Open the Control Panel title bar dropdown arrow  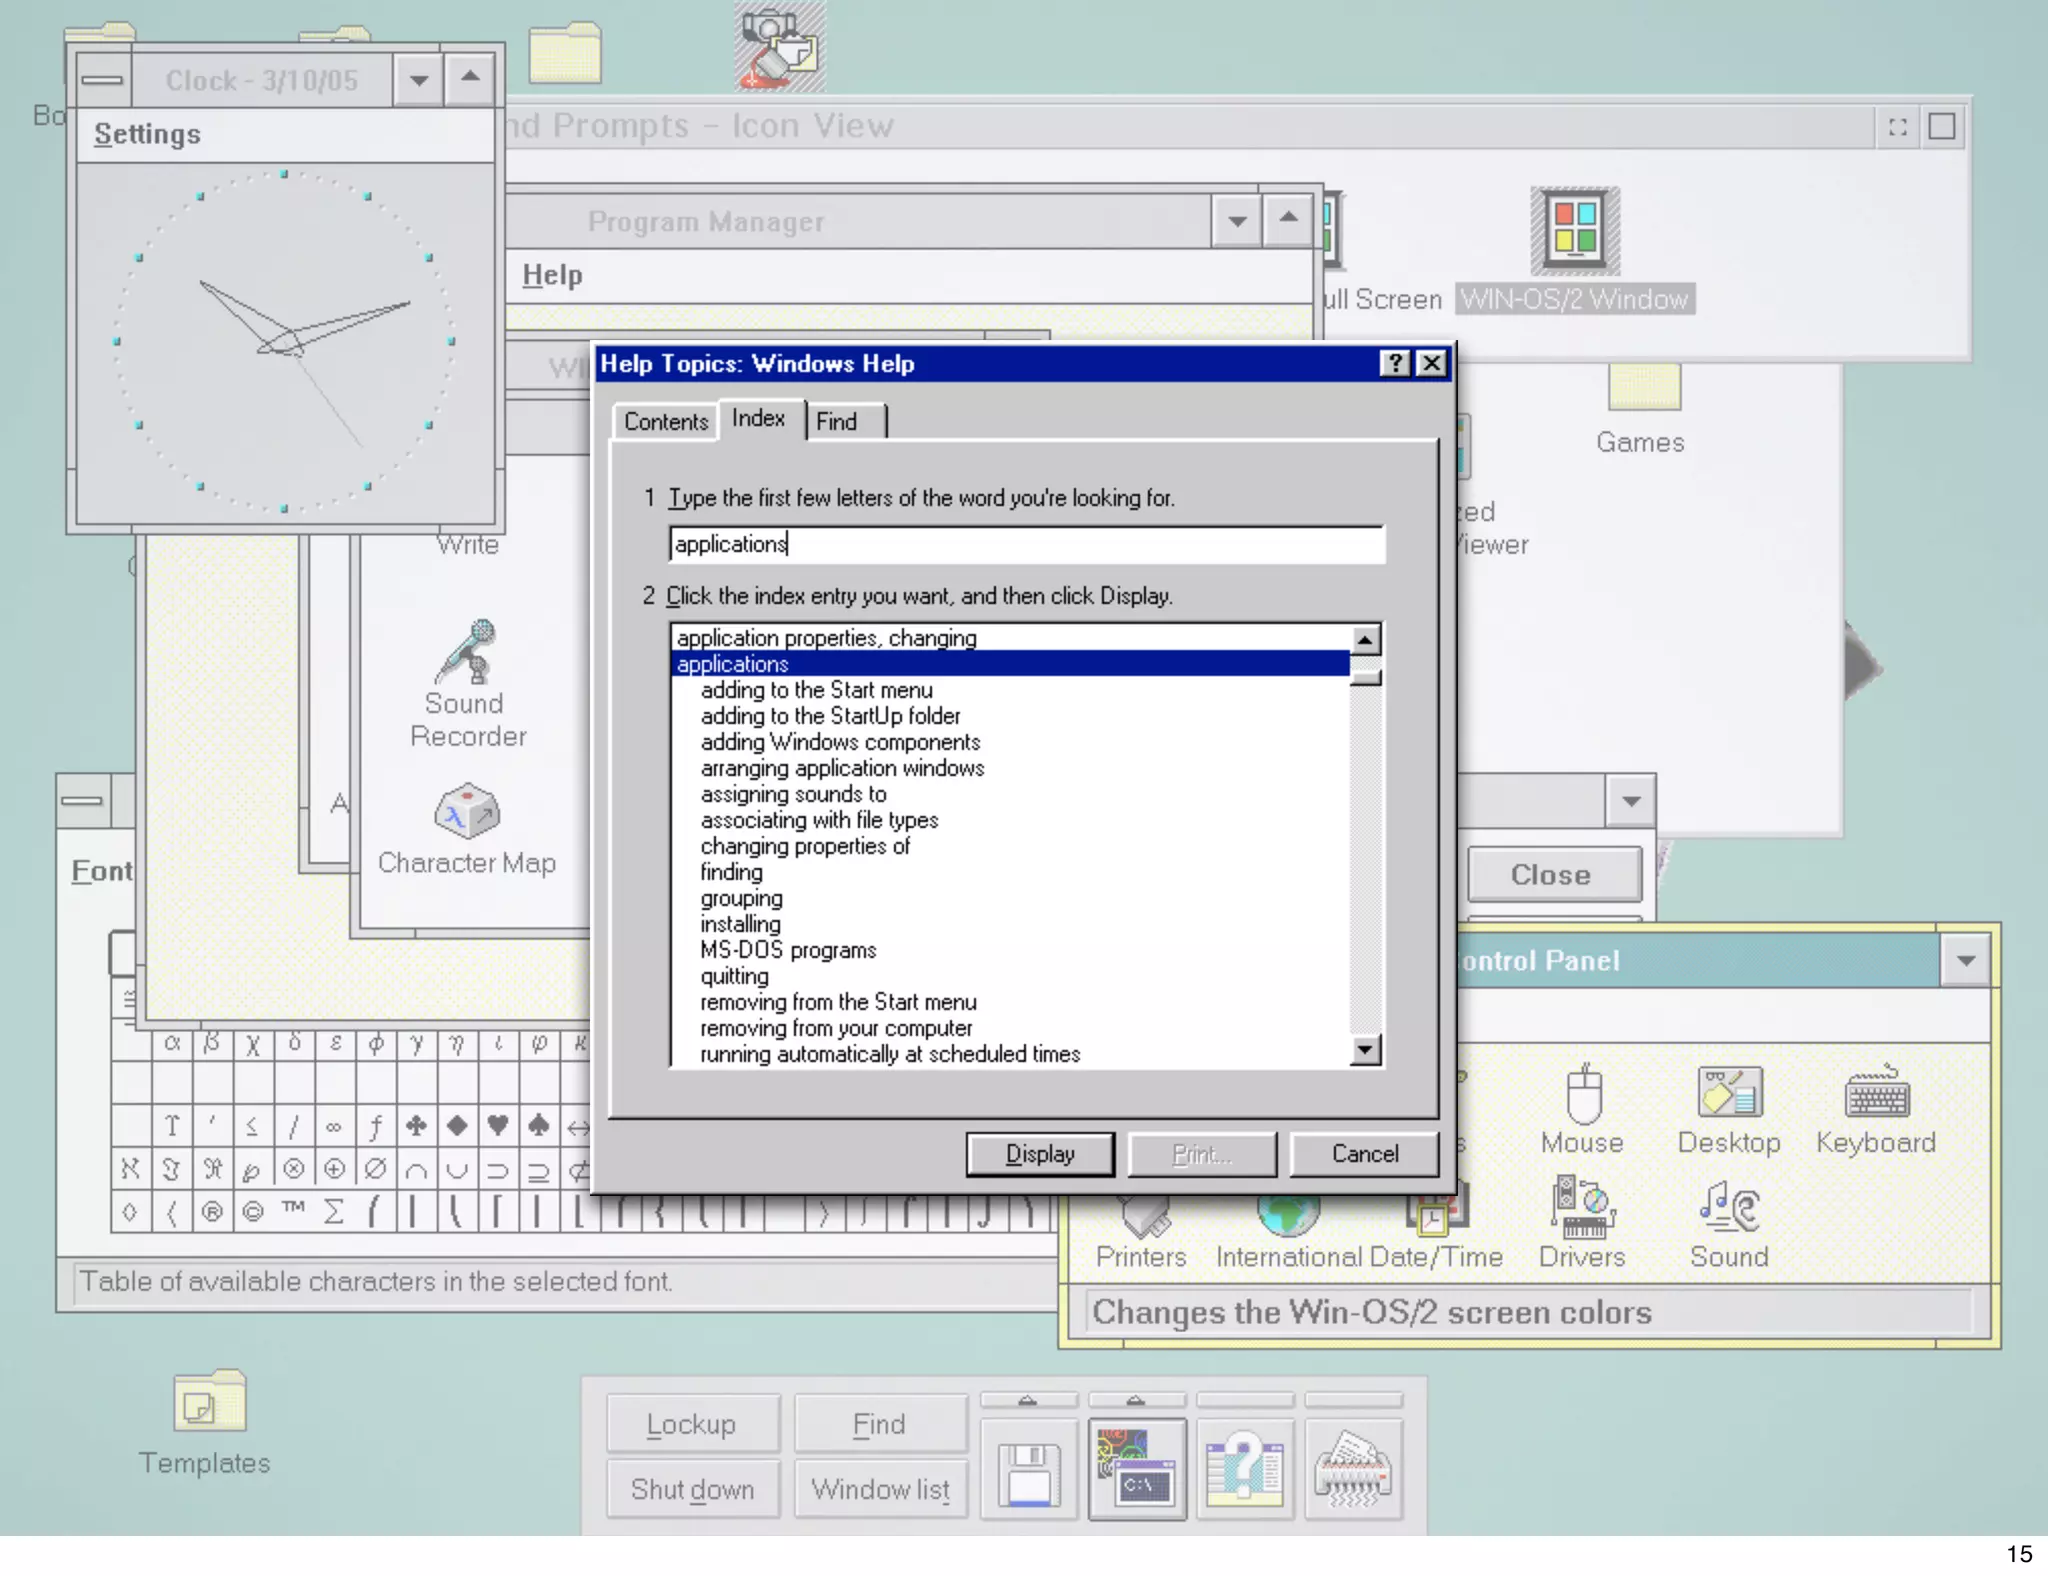coord(1966,961)
